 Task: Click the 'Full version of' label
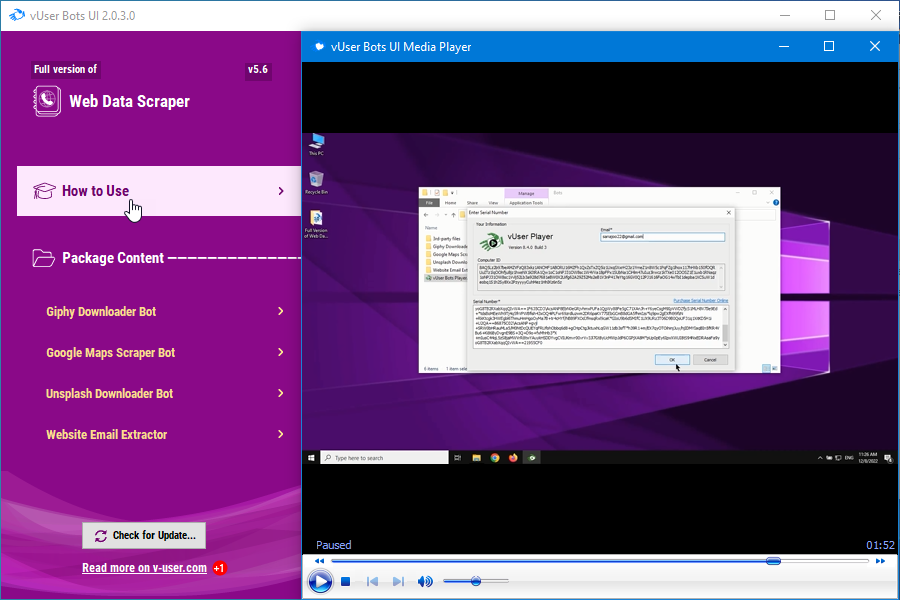(65, 69)
